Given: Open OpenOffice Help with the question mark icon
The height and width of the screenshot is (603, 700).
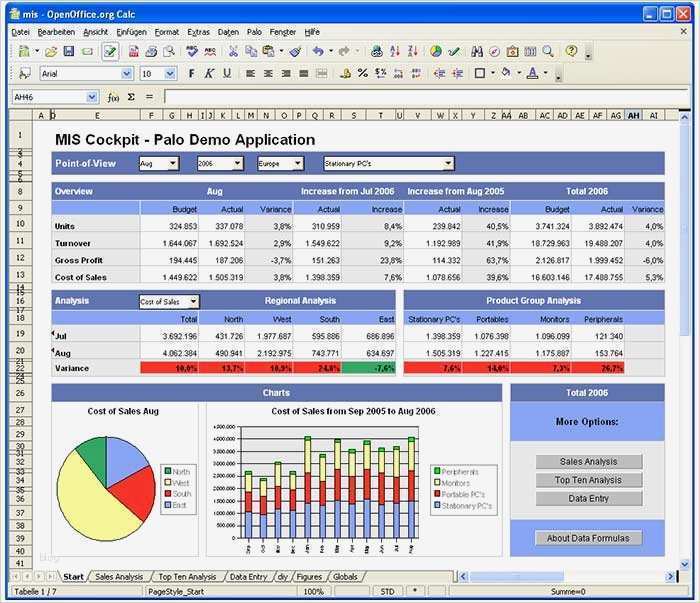Looking at the screenshot, I should click(571, 51).
